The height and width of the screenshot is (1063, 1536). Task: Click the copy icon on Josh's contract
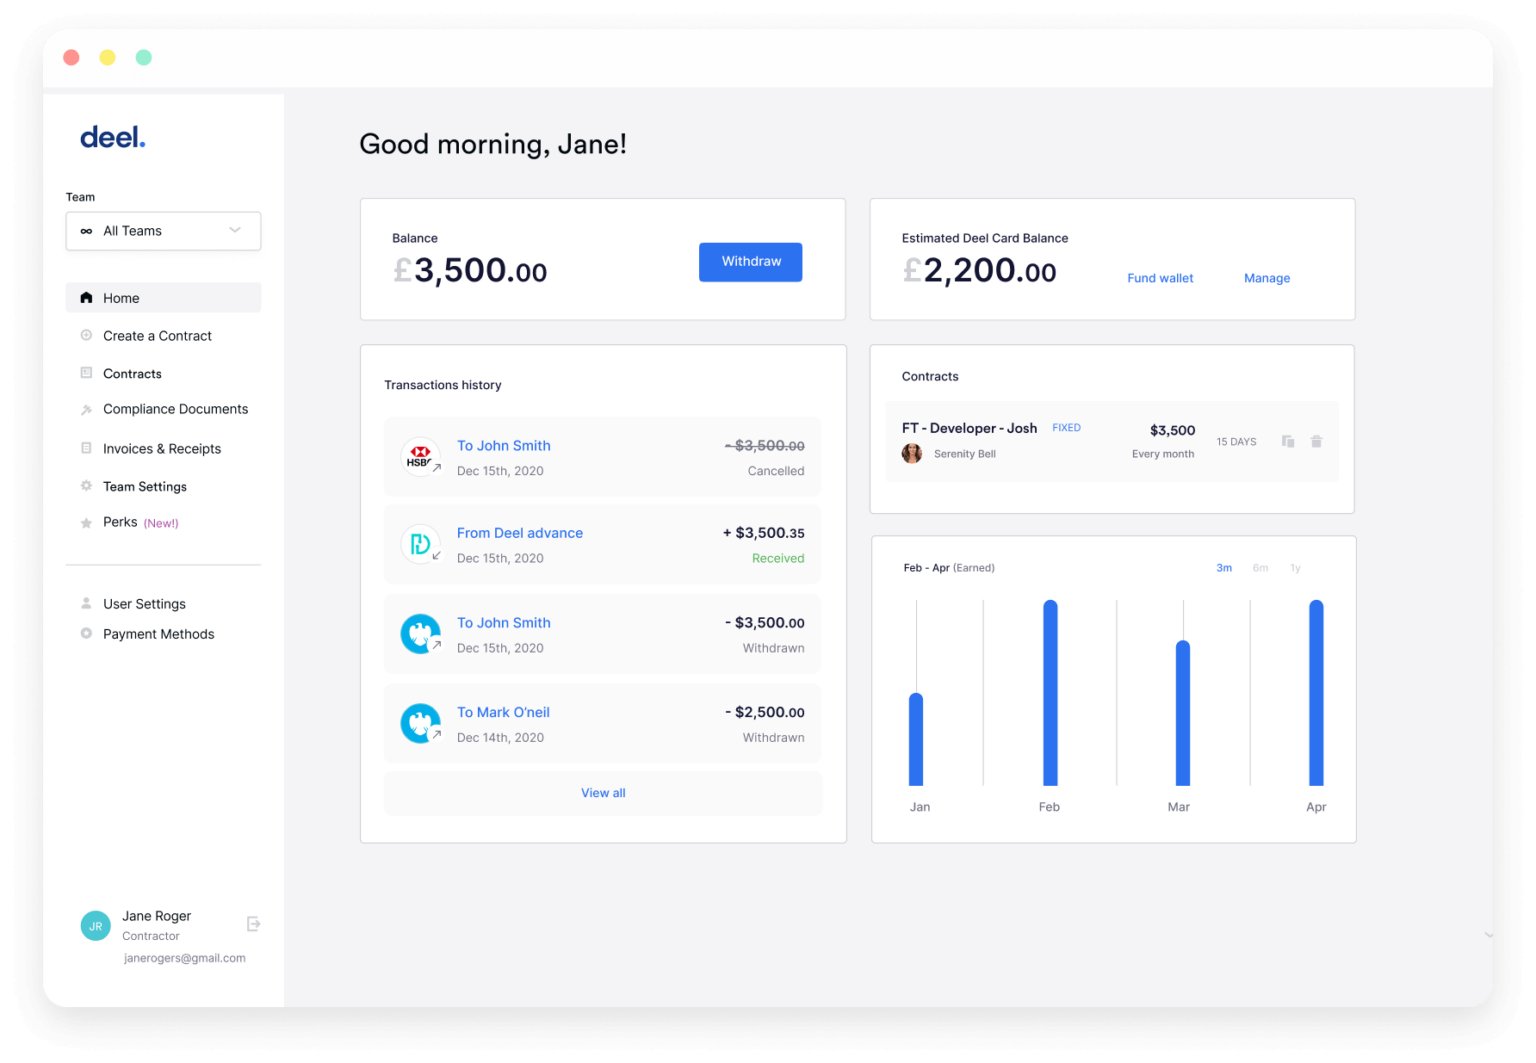pos(1288,441)
